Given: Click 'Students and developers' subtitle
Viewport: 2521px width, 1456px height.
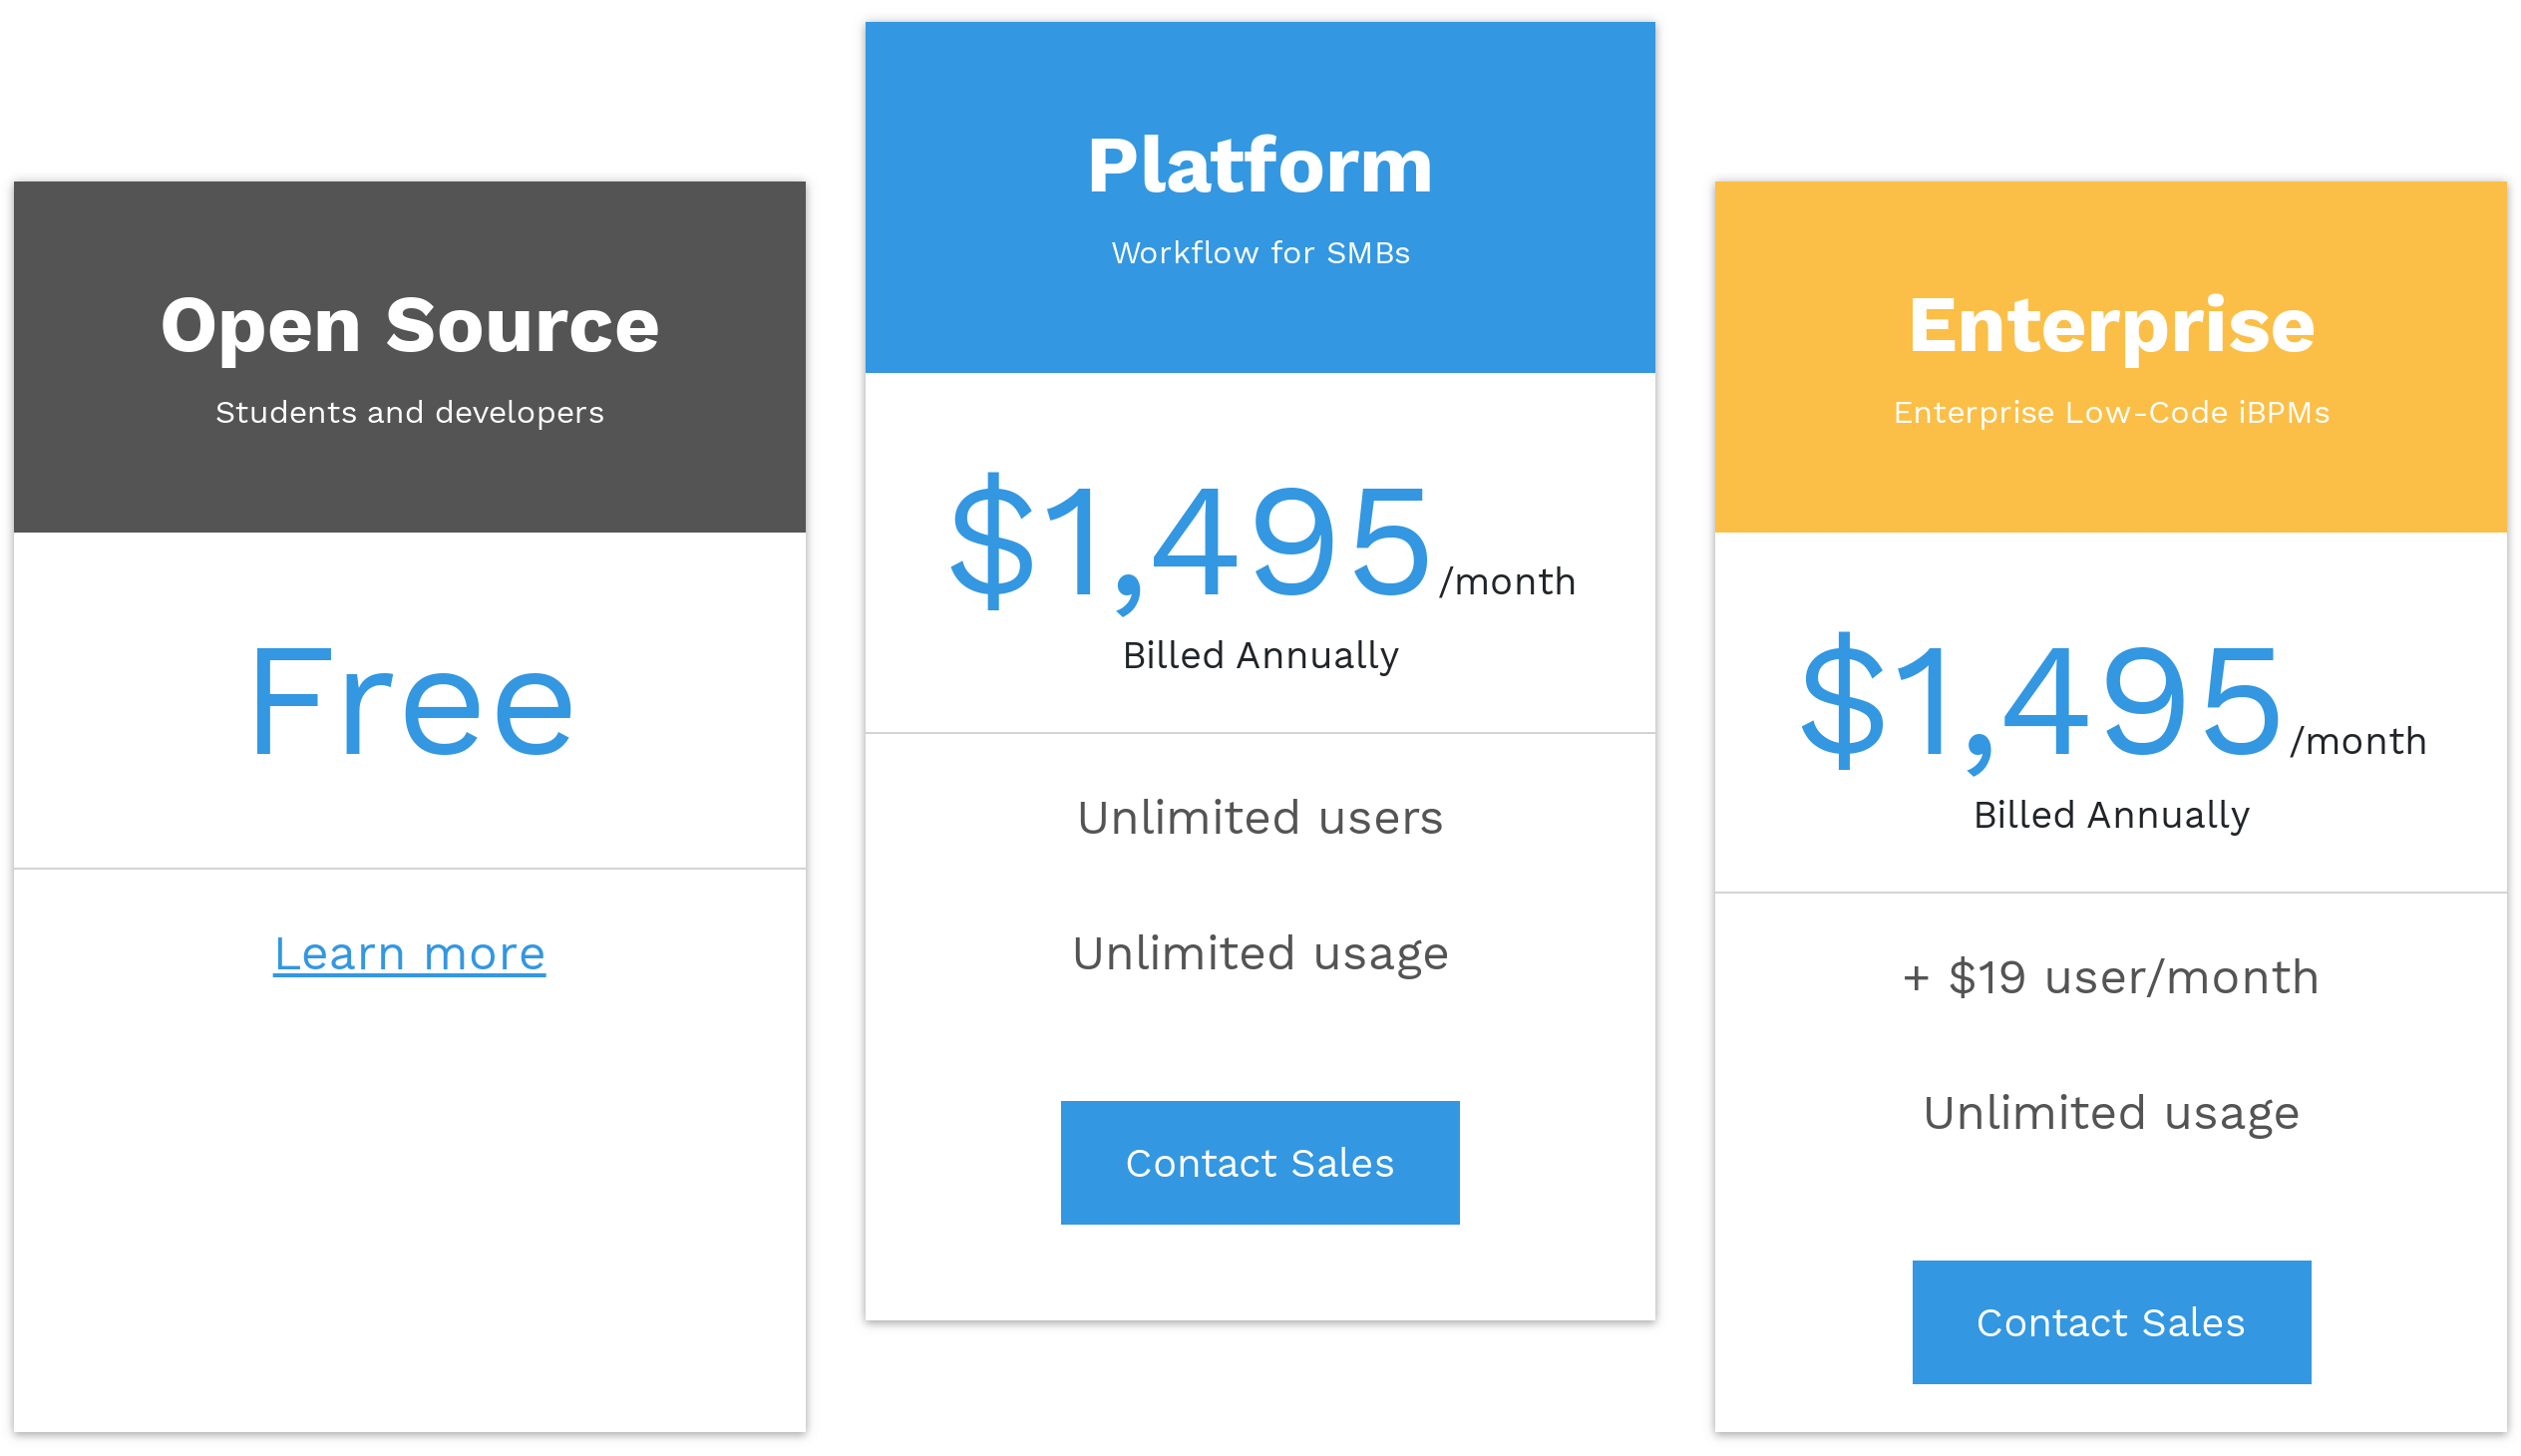Looking at the screenshot, I should coord(409,413).
